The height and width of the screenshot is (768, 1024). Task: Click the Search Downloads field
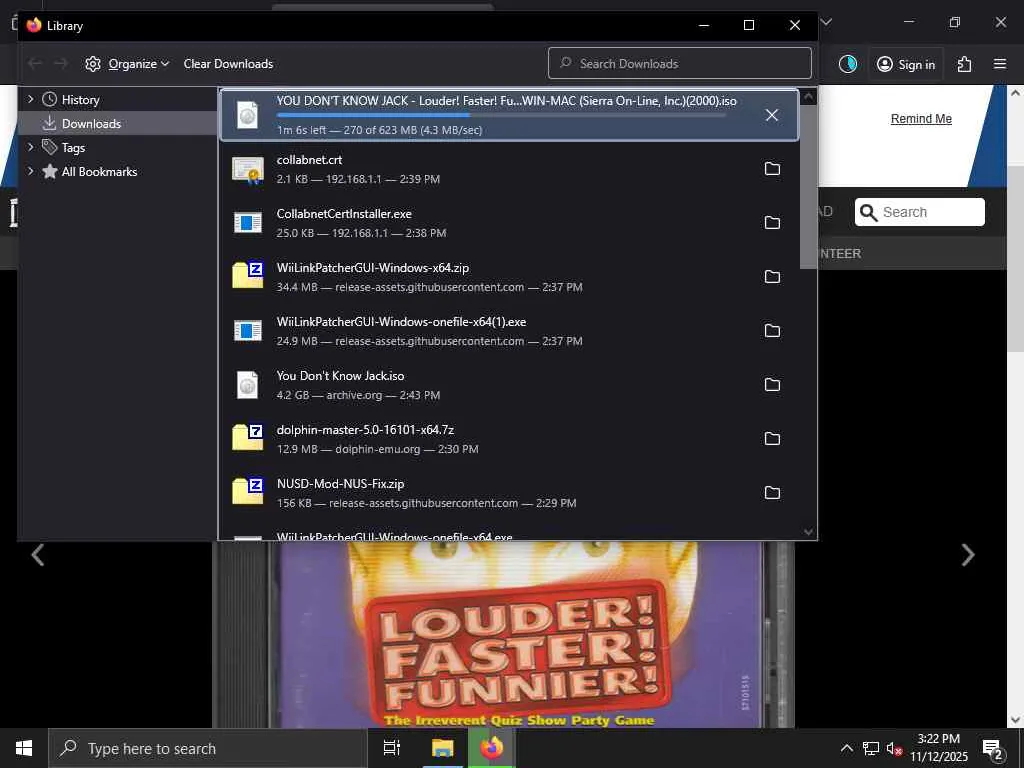(x=680, y=63)
